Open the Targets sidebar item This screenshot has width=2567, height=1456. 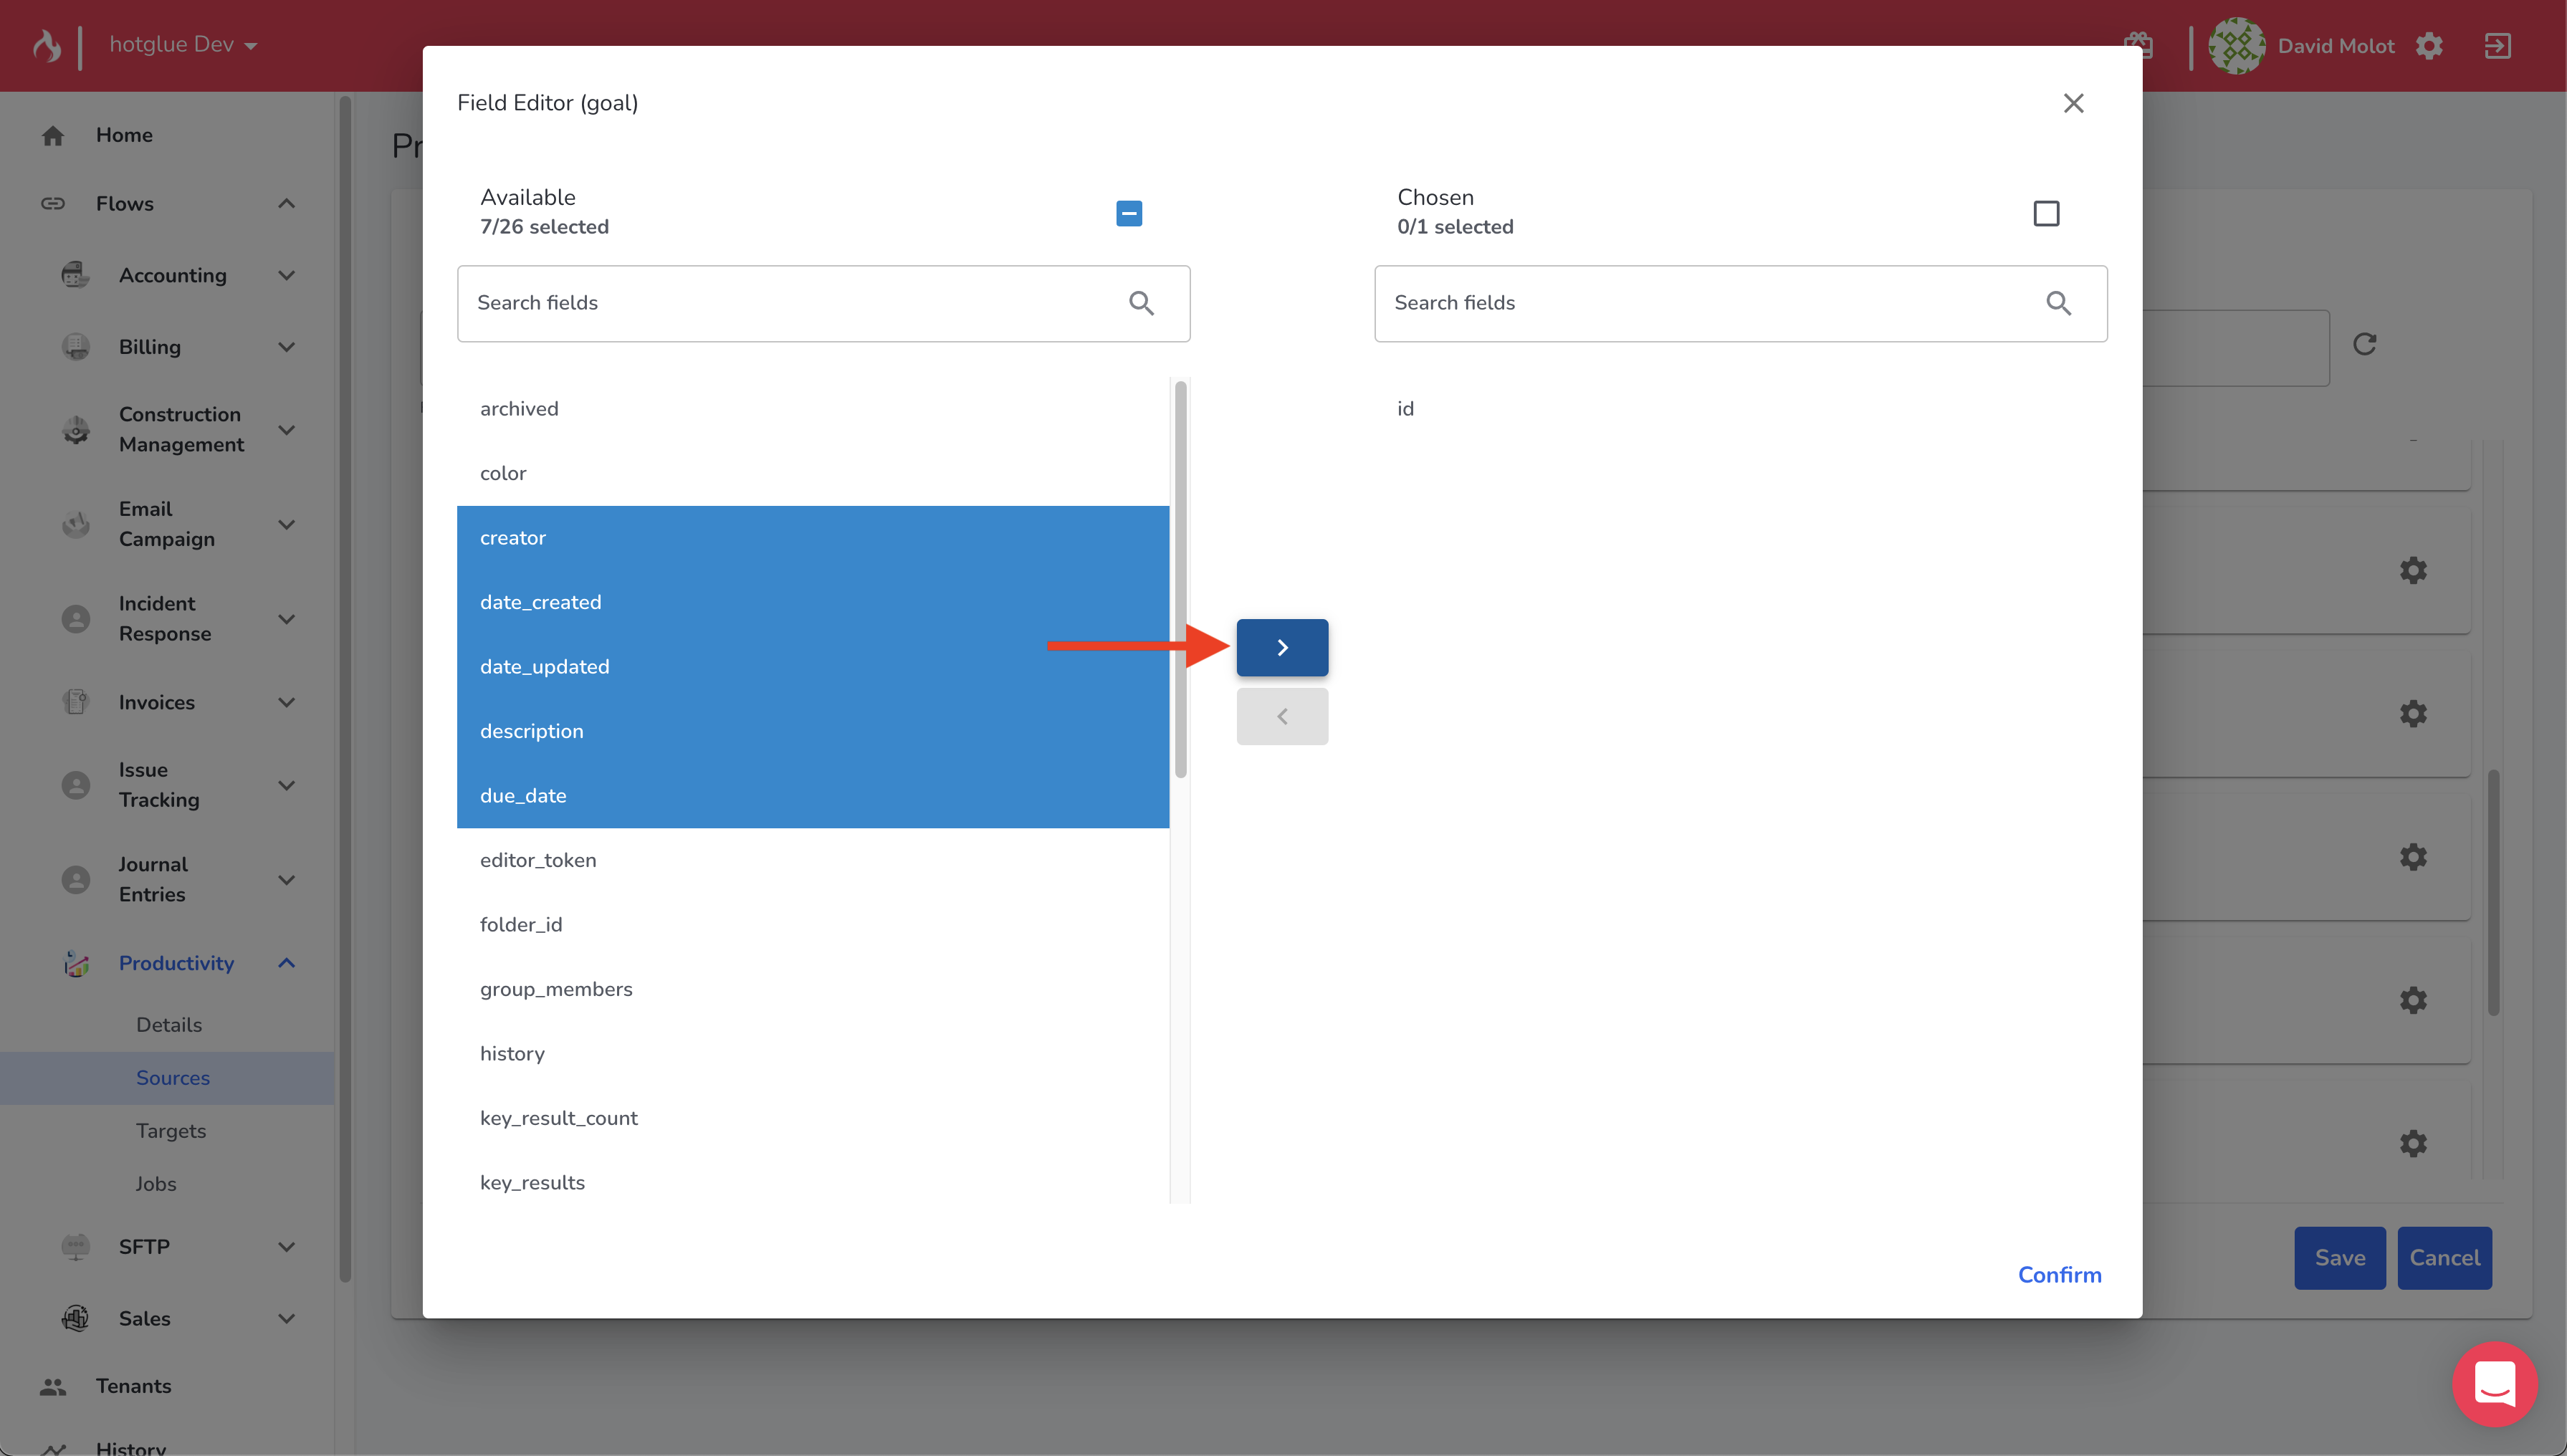[171, 1131]
